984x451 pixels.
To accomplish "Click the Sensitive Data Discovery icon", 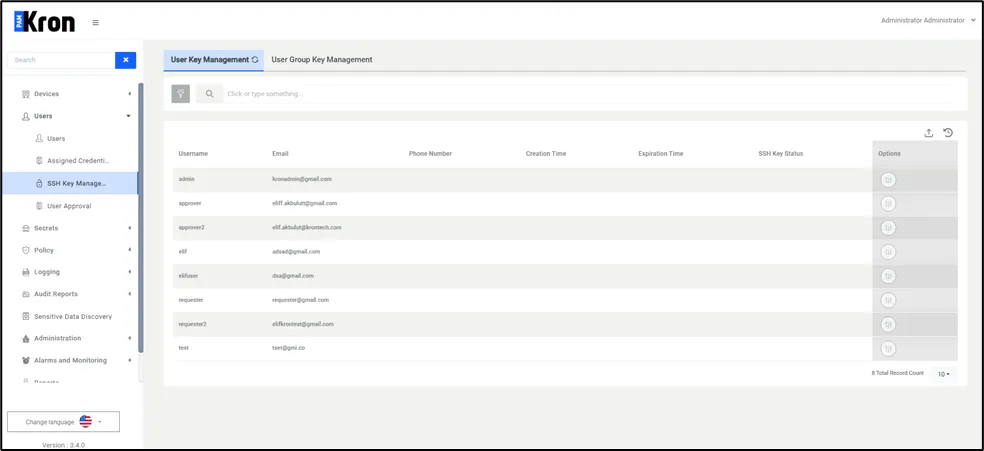I will 26,316.
